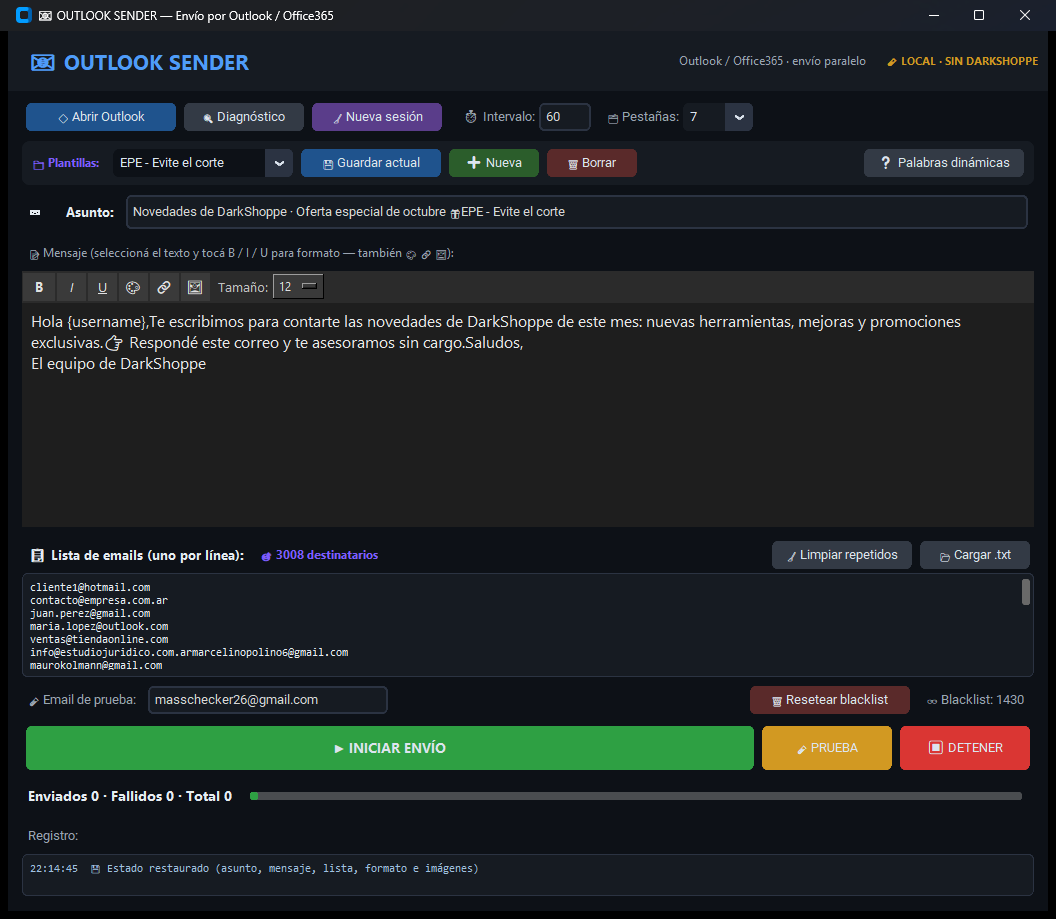Click the app icon in title bar
This screenshot has width=1056, height=919.
click(x=24, y=15)
